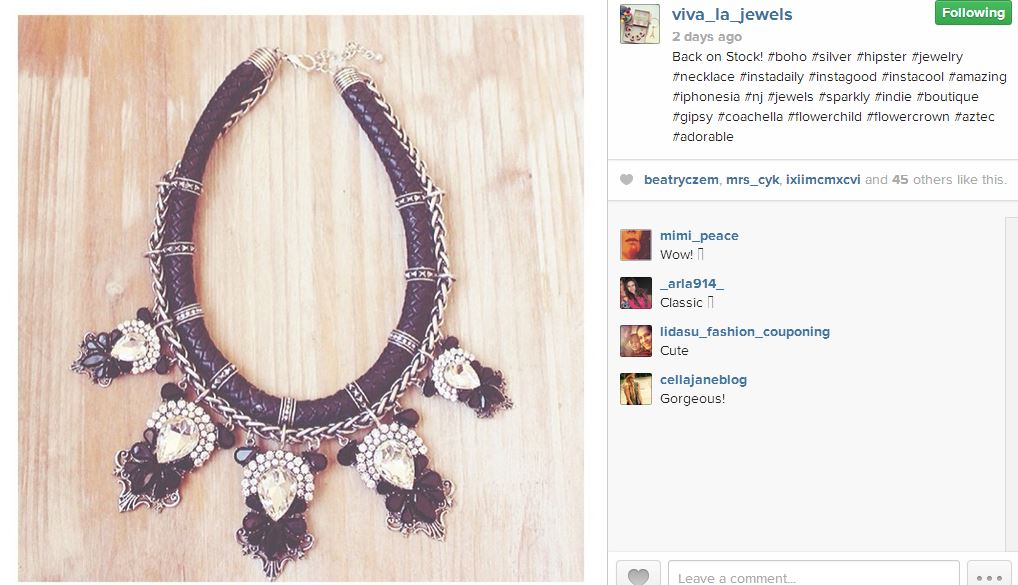
Task: Open lidasu_fashion_couponing's avatar
Action: [x=636, y=341]
